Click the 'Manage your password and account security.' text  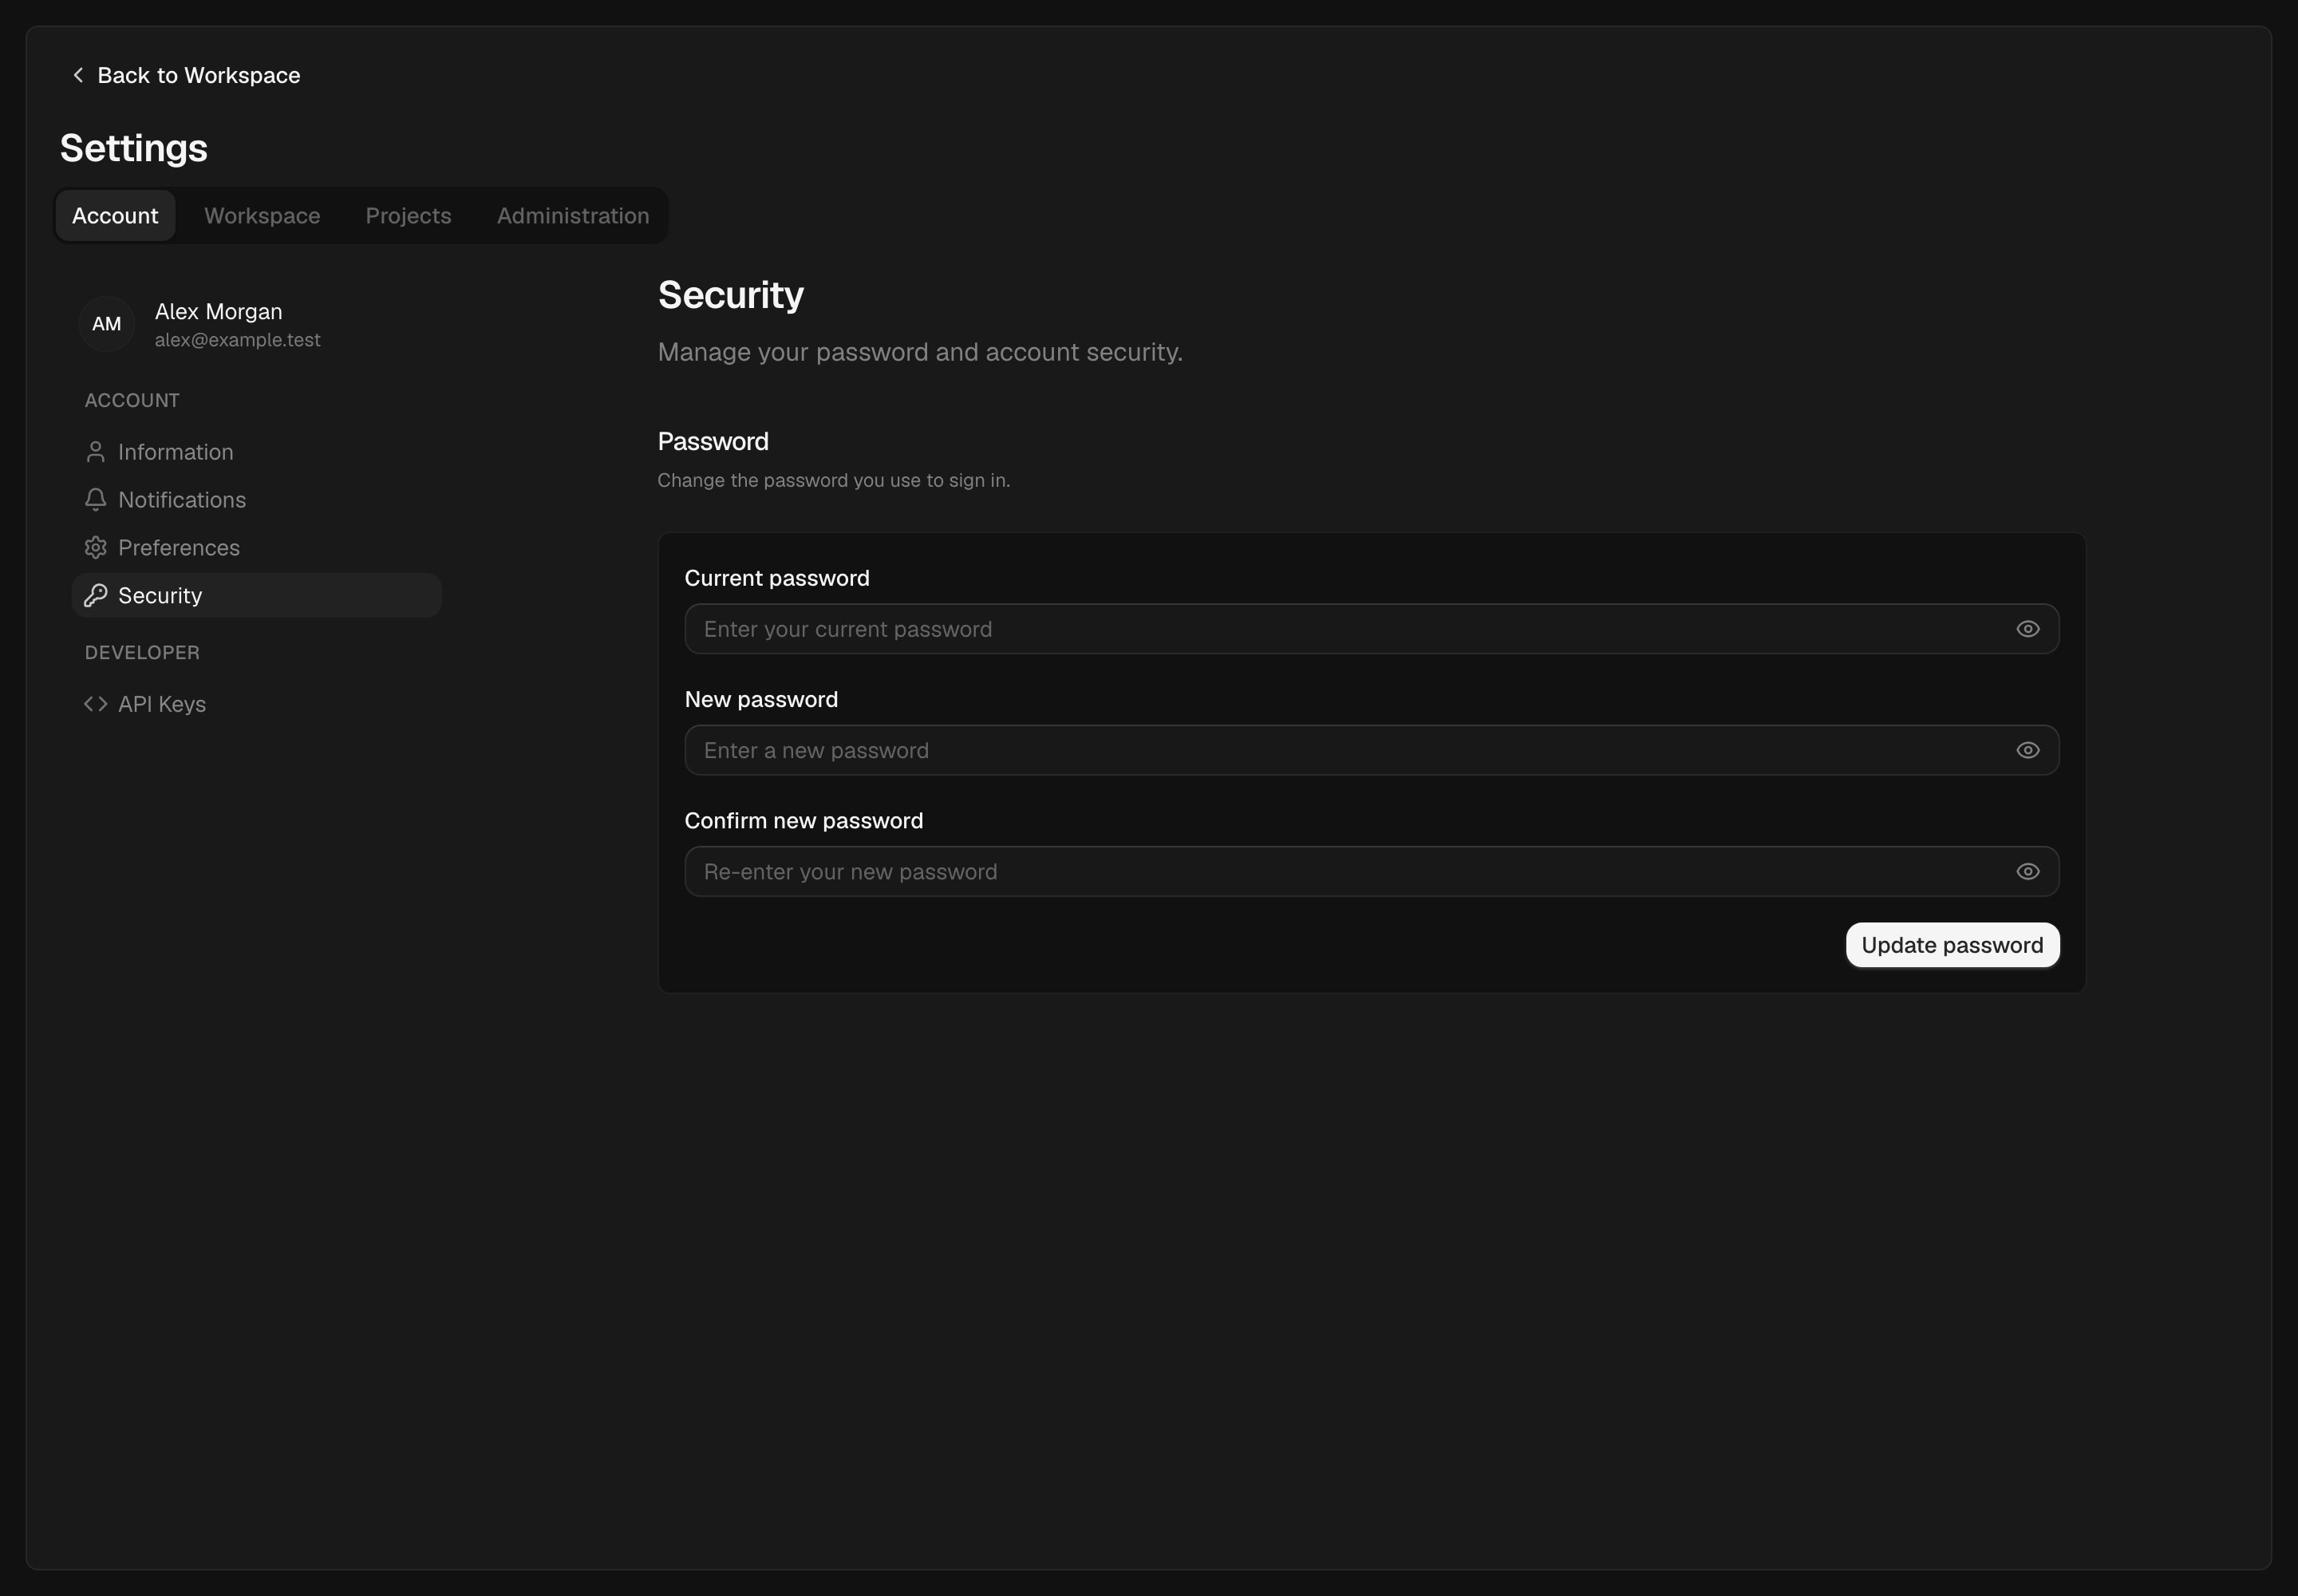pos(920,352)
